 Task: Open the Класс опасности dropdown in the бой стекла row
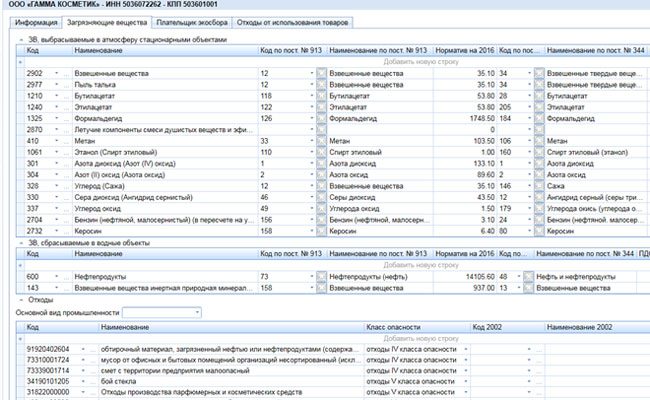(466, 381)
